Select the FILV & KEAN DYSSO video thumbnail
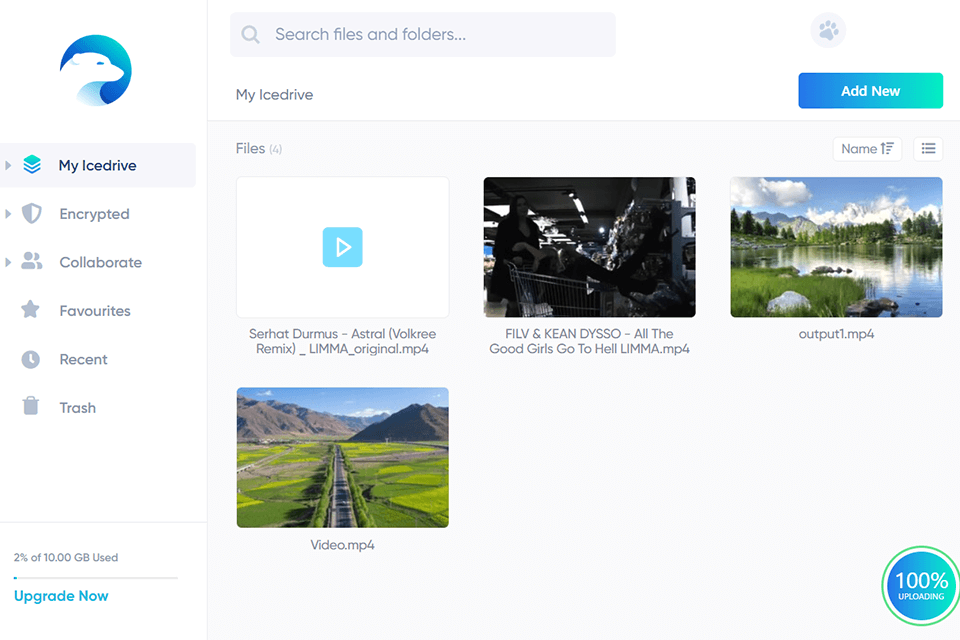Image resolution: width=960 pixels, height=640 pixels. coord(590,247)
